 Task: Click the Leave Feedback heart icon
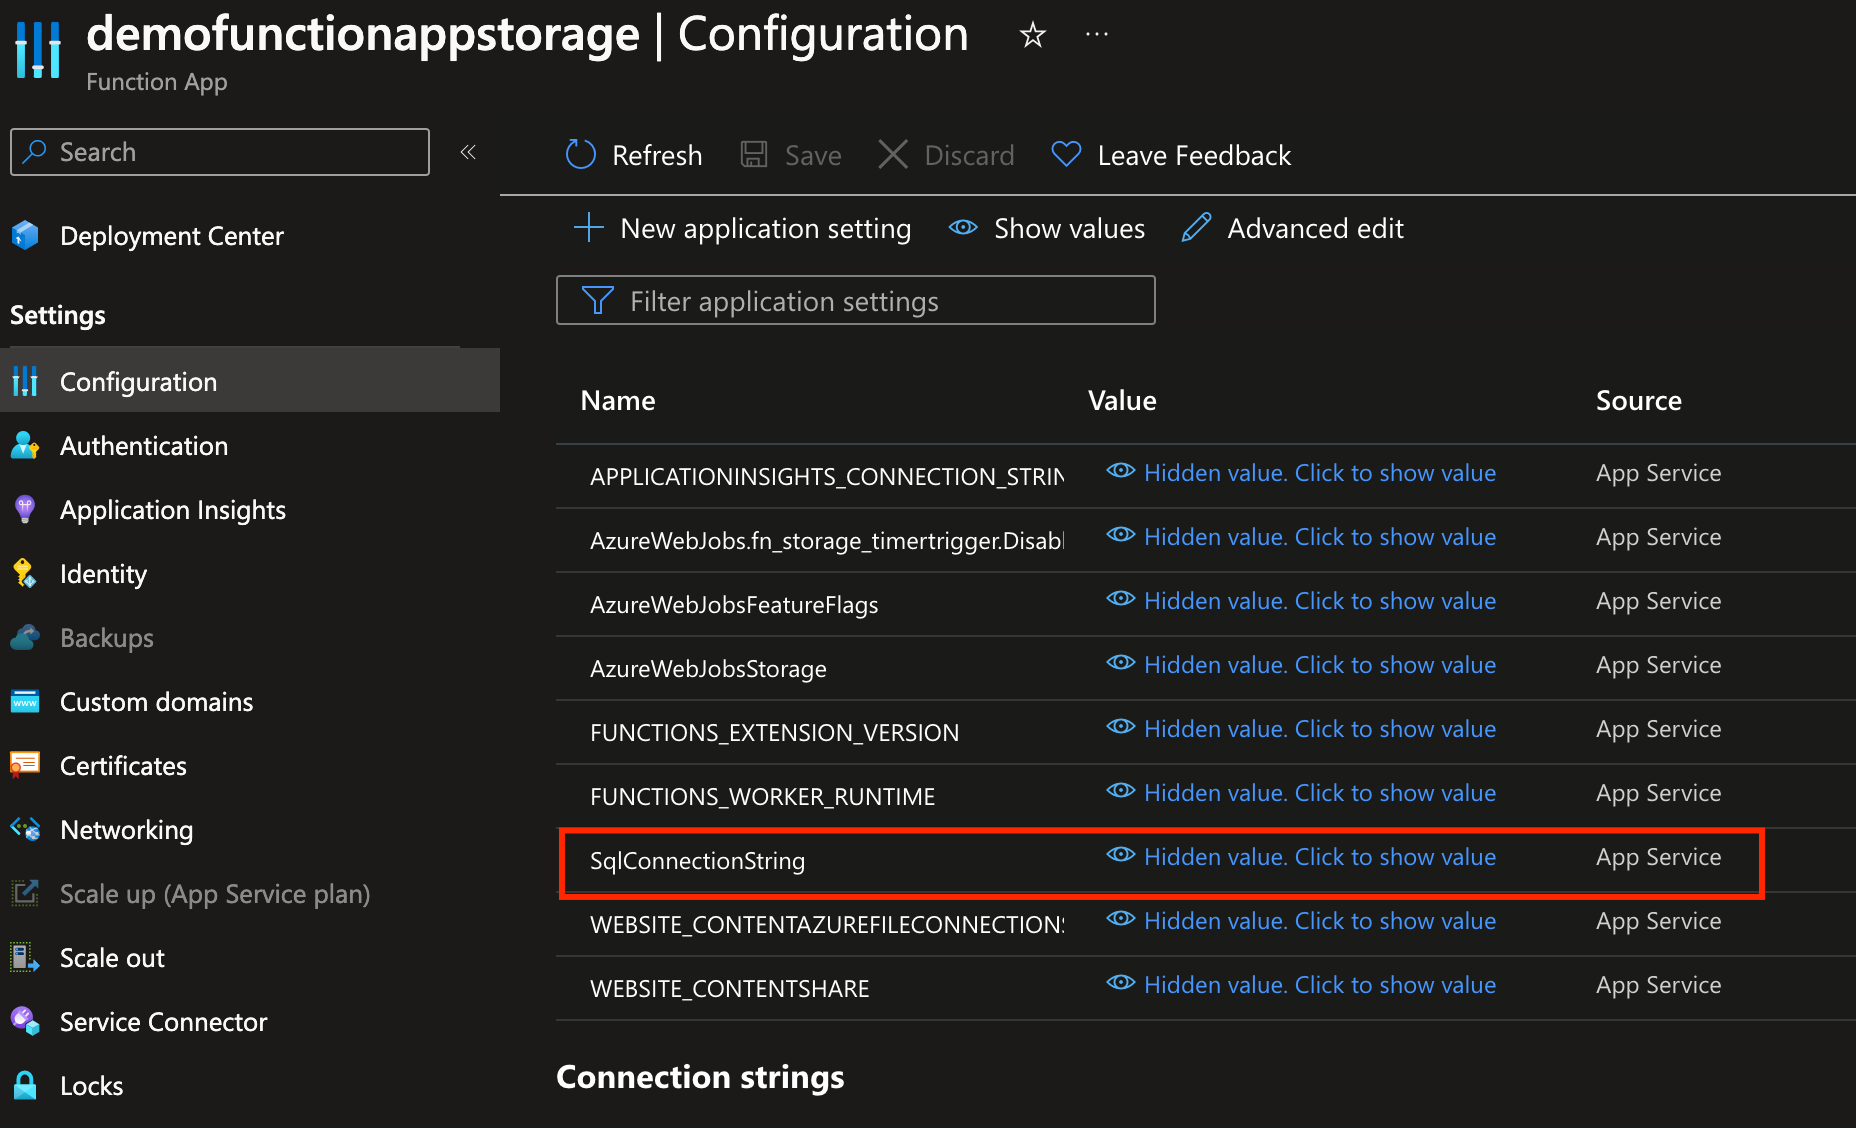click(x=1066, y=154)
